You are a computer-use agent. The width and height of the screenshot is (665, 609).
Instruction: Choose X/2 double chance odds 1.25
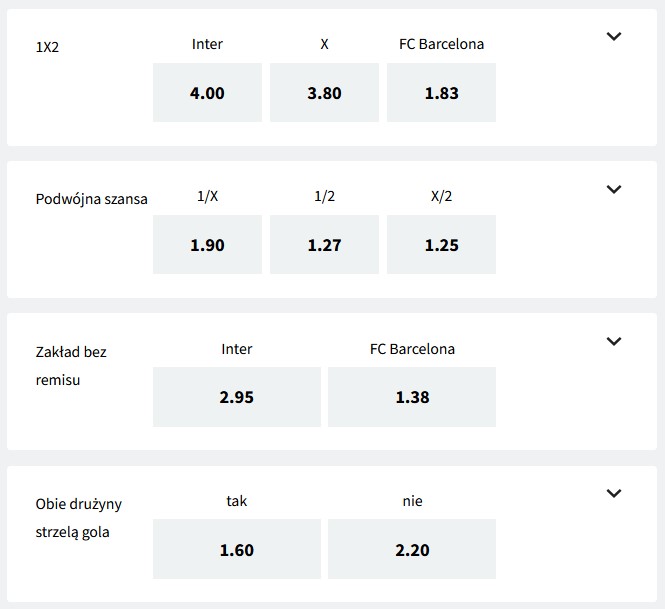(x=441, y=245)
